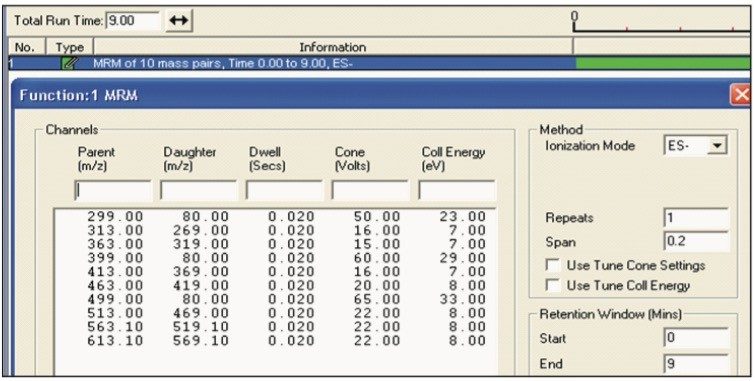Click the Coll Energy (eV) input field

point(456,190)
